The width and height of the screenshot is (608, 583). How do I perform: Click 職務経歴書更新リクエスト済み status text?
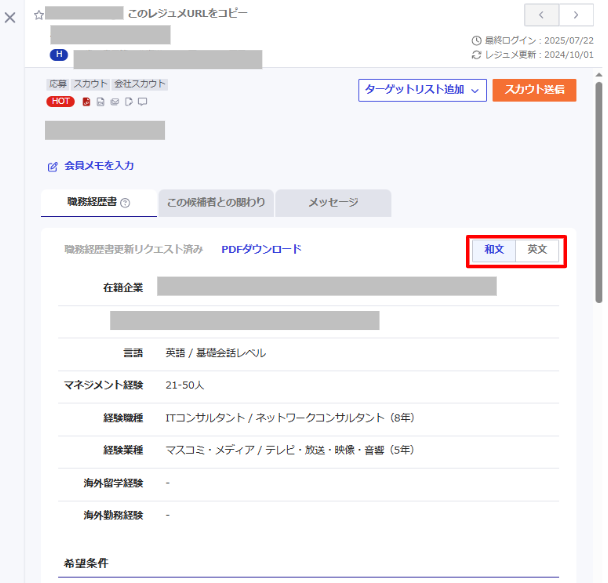click(x=134, y=249)
